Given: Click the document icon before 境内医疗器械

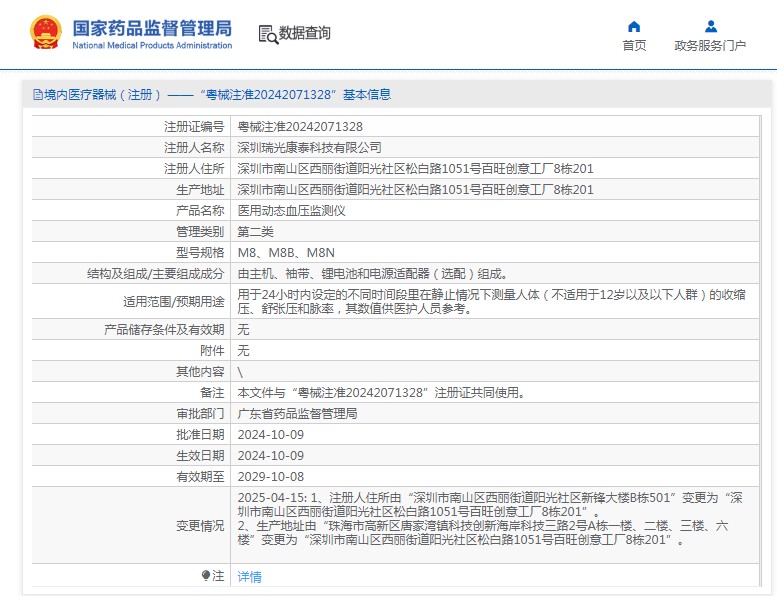Looking at the screenshot, I should [x=37, y=95].
